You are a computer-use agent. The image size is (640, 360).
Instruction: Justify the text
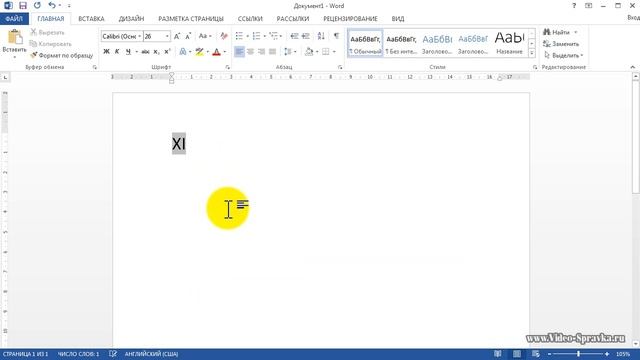click(x=272, y=51)
